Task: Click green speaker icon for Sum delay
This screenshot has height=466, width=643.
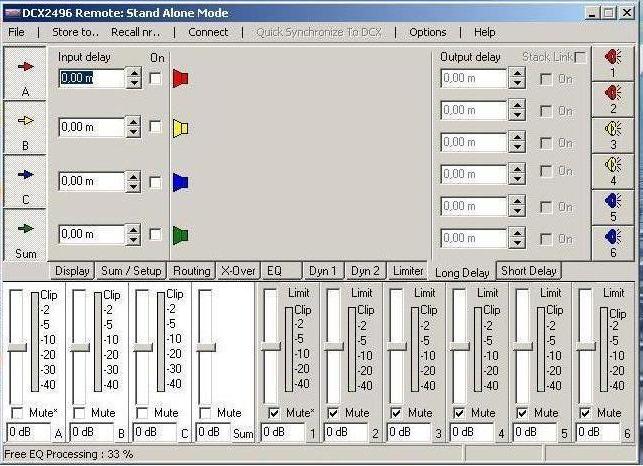Action: click(x=180, y=235)
